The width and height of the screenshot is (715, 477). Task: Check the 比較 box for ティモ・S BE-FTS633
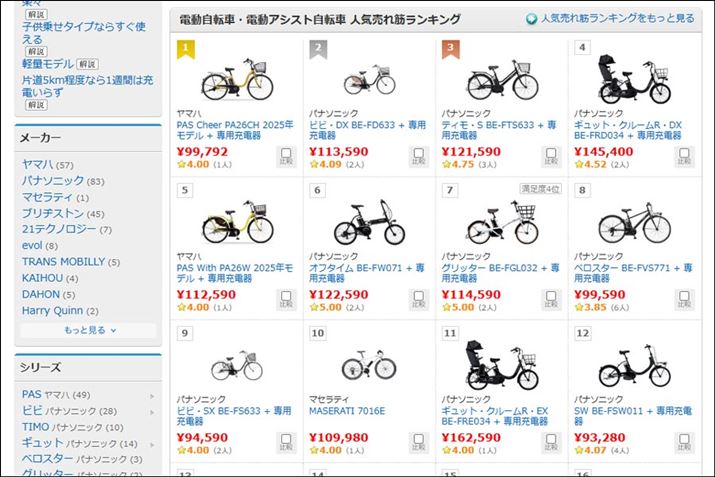[551, 156]
